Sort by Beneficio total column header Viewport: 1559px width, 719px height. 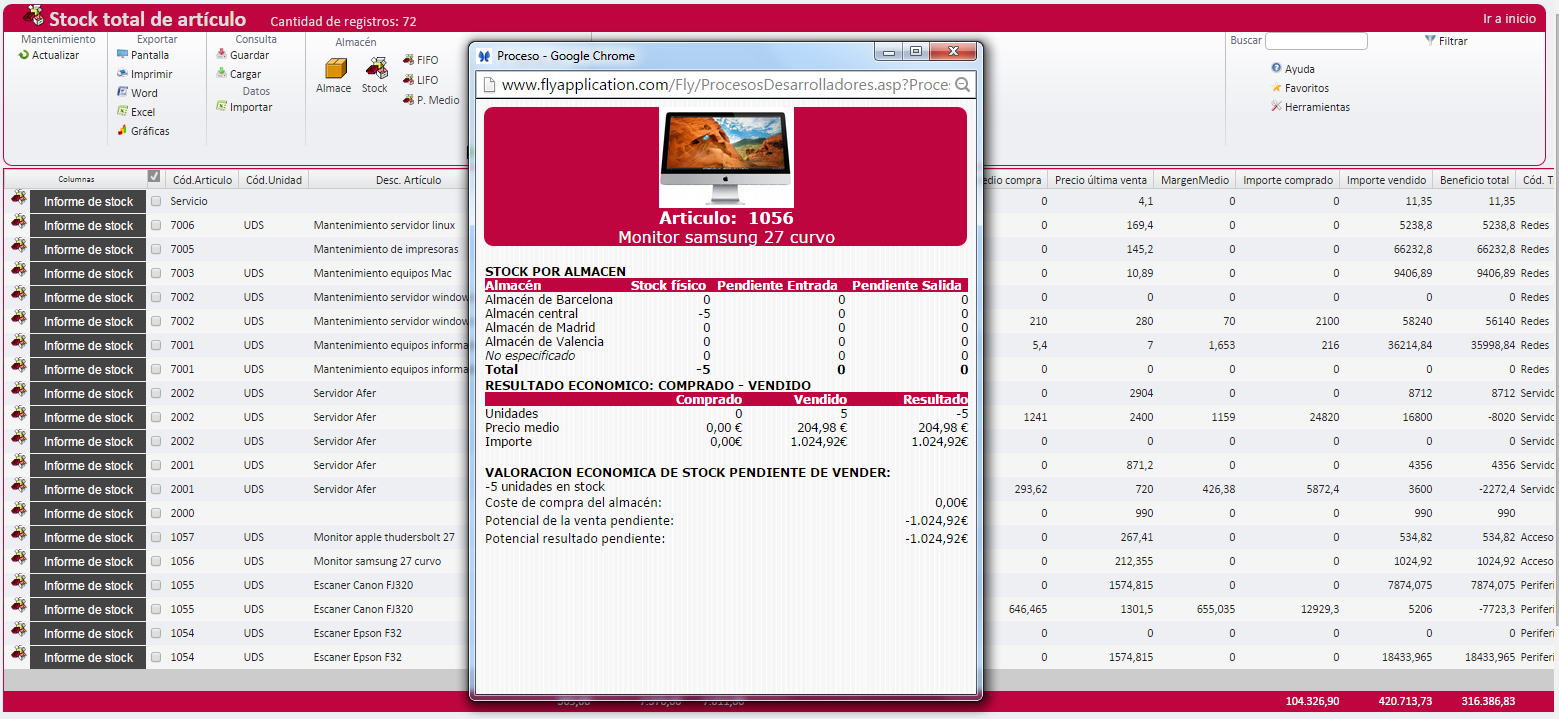(1474, 180)
